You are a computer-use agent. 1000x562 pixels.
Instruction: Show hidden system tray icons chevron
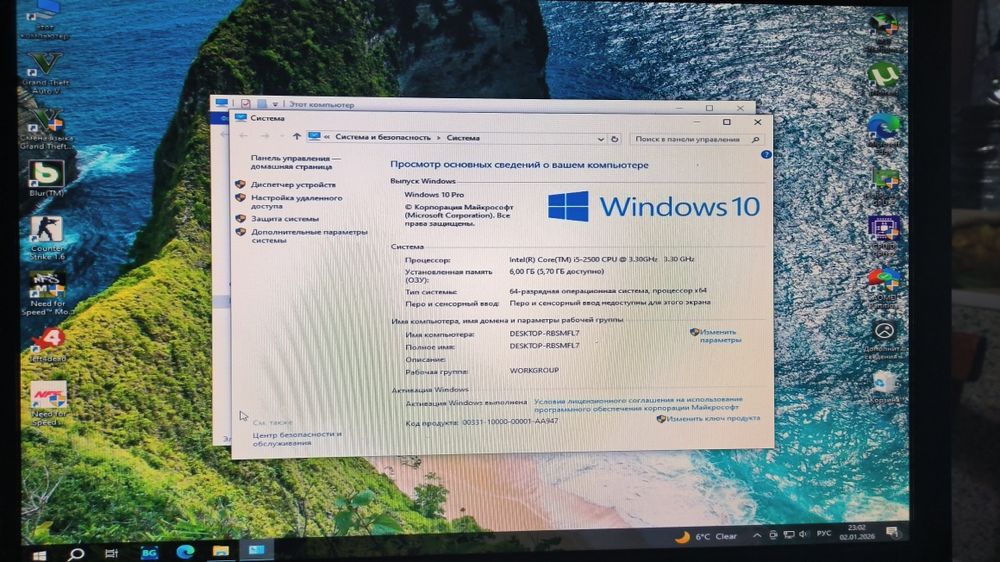click(x=756, y=535)
